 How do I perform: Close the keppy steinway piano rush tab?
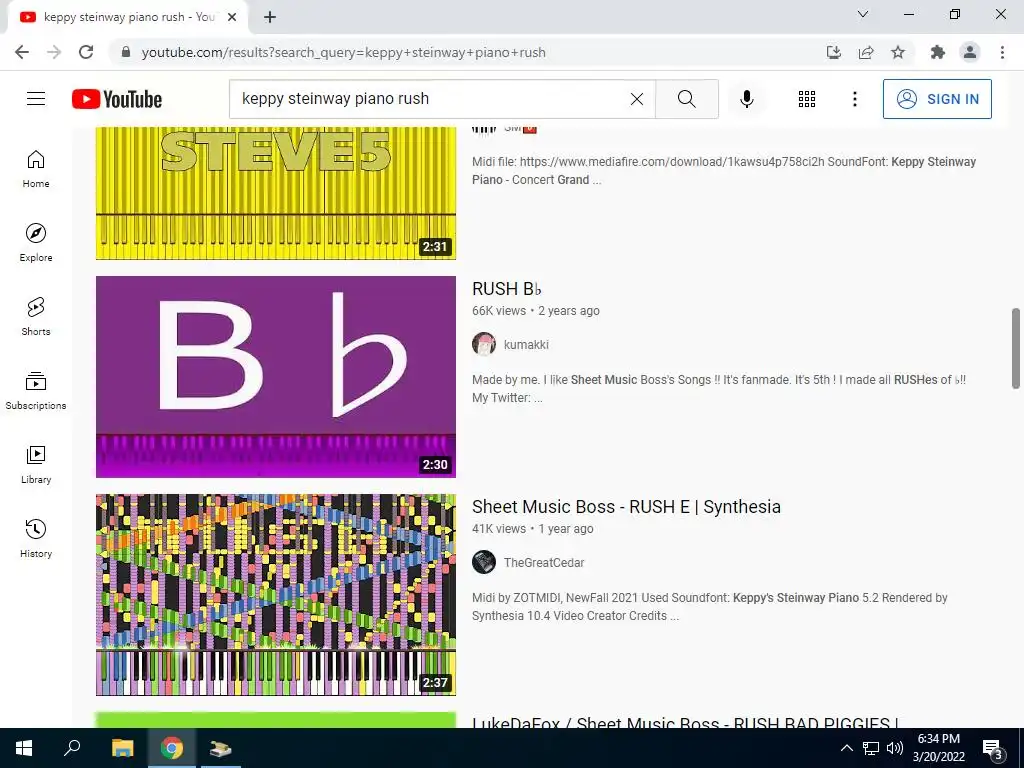pos(232,18)
